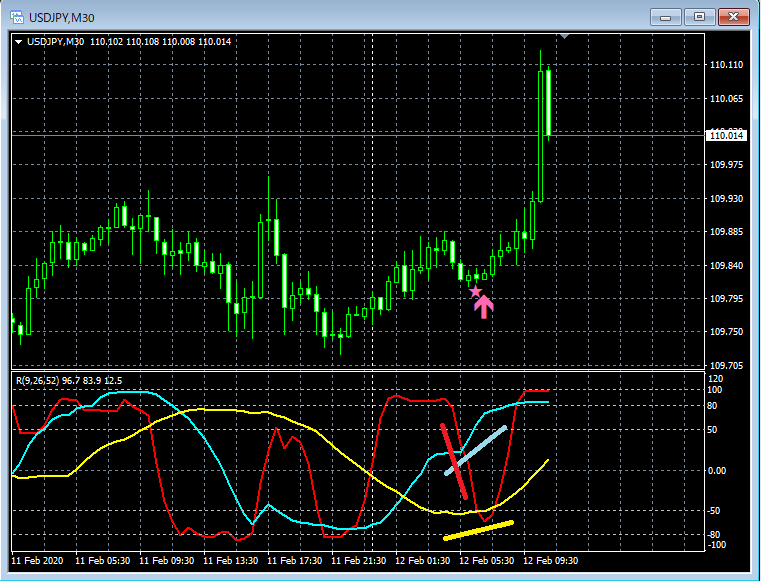Click the 109.840 price scale label

726,266
